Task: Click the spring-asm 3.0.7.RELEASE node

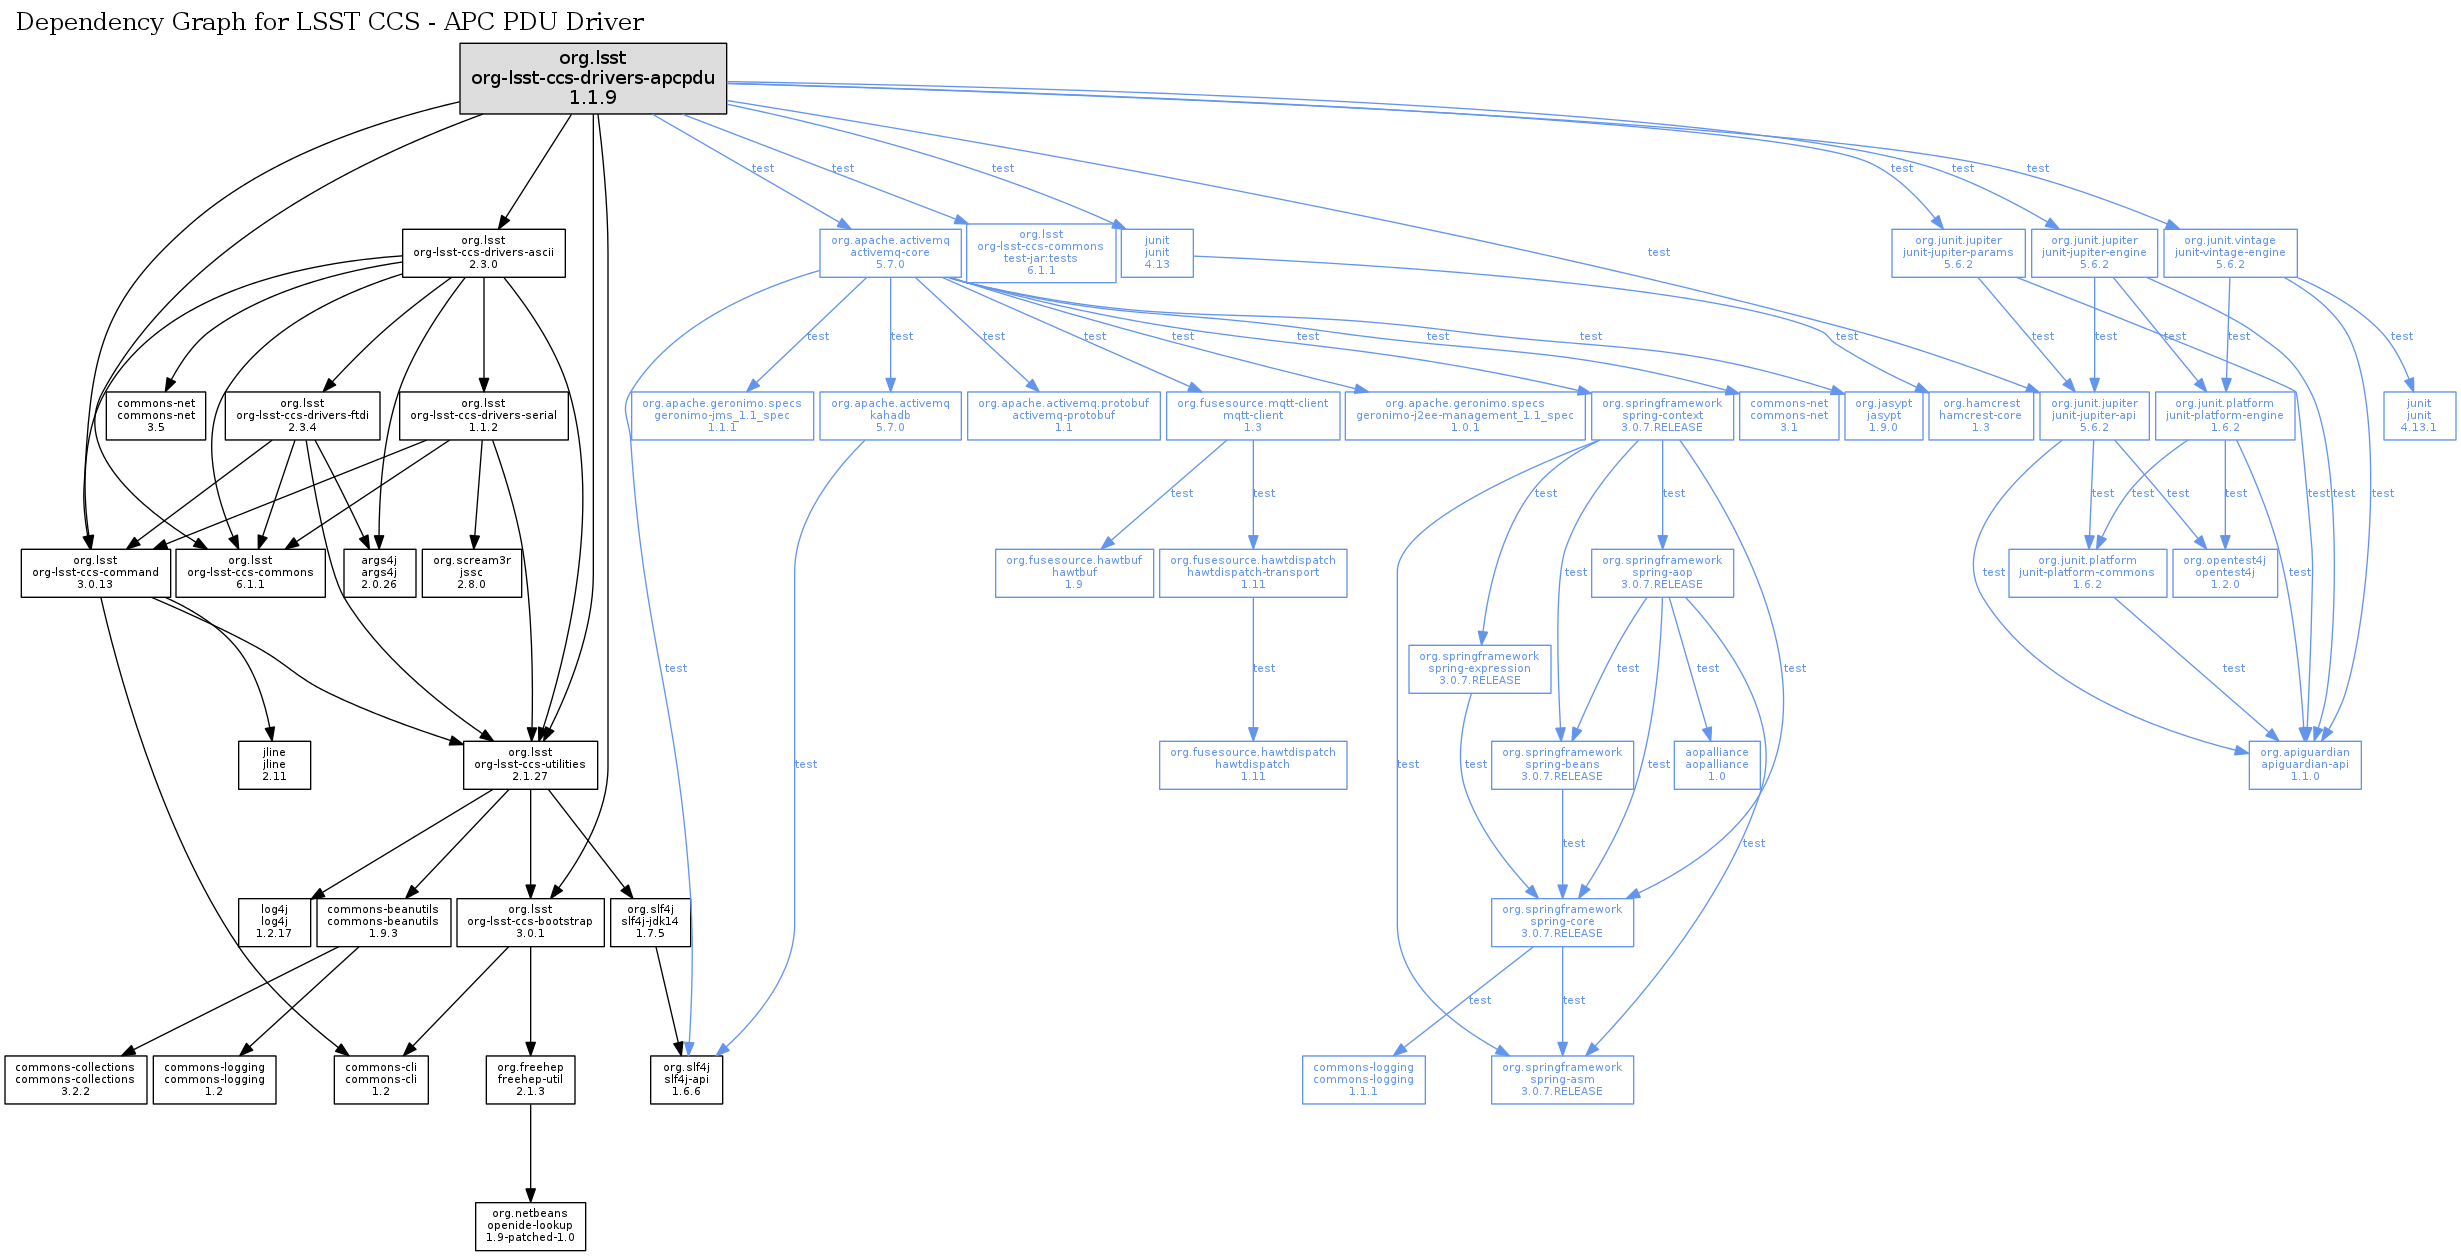Action: click(x=1562, y=1080)
